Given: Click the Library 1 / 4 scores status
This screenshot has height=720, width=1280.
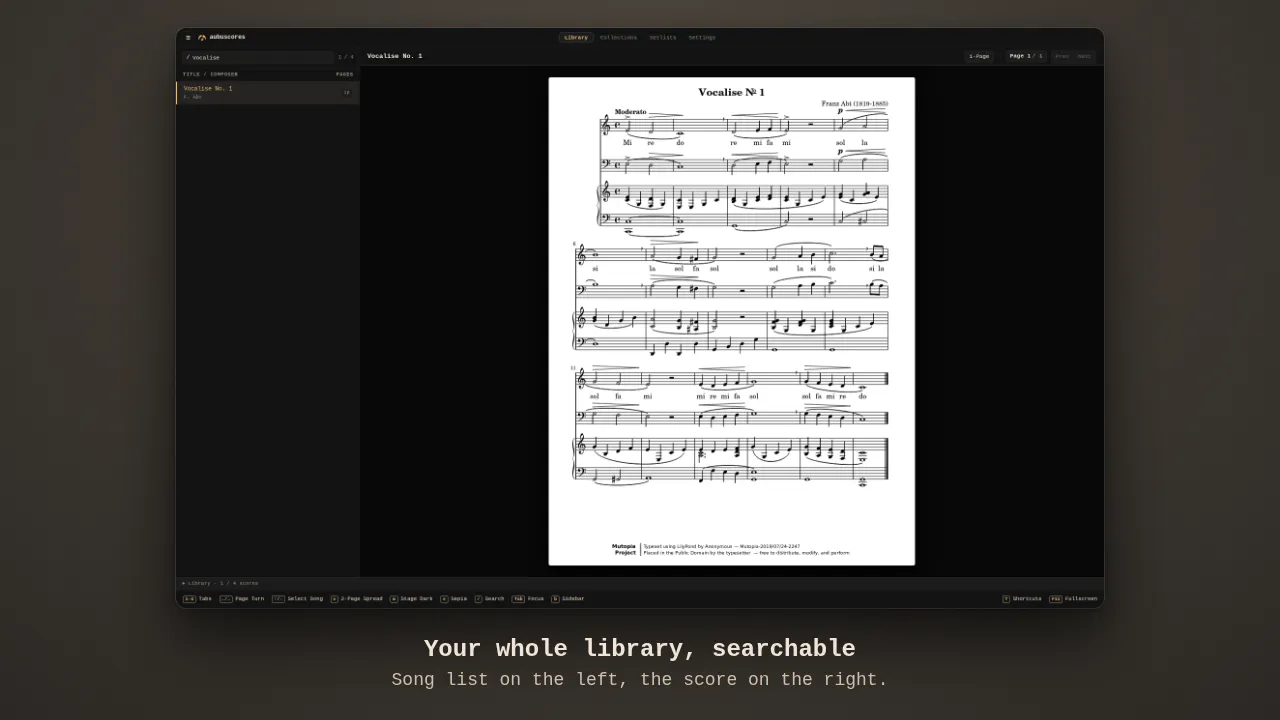Looking at the screenshot, I should (220, 583).
